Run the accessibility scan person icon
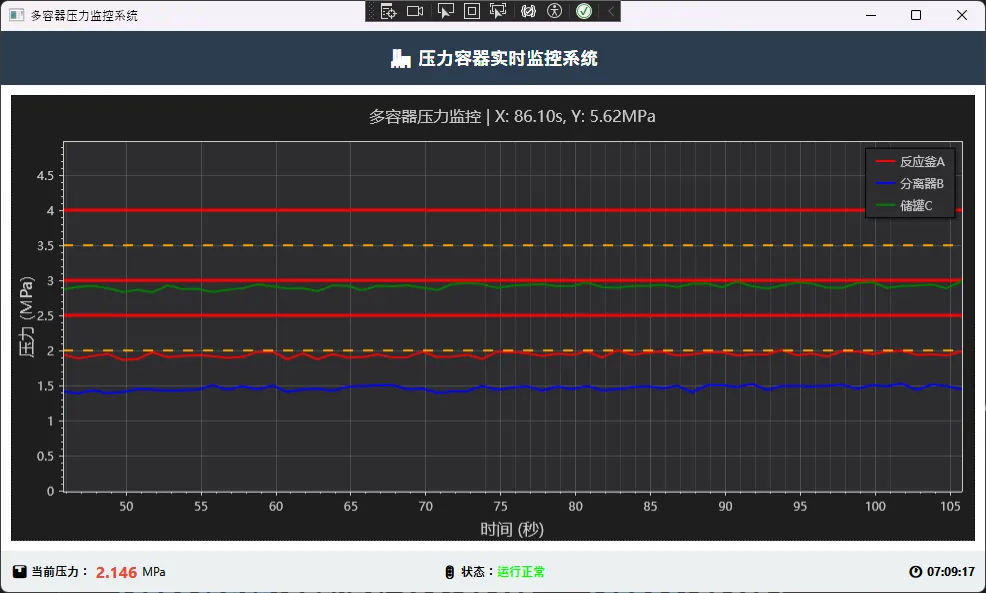This screenshot has width=986, height=593. 555,11
